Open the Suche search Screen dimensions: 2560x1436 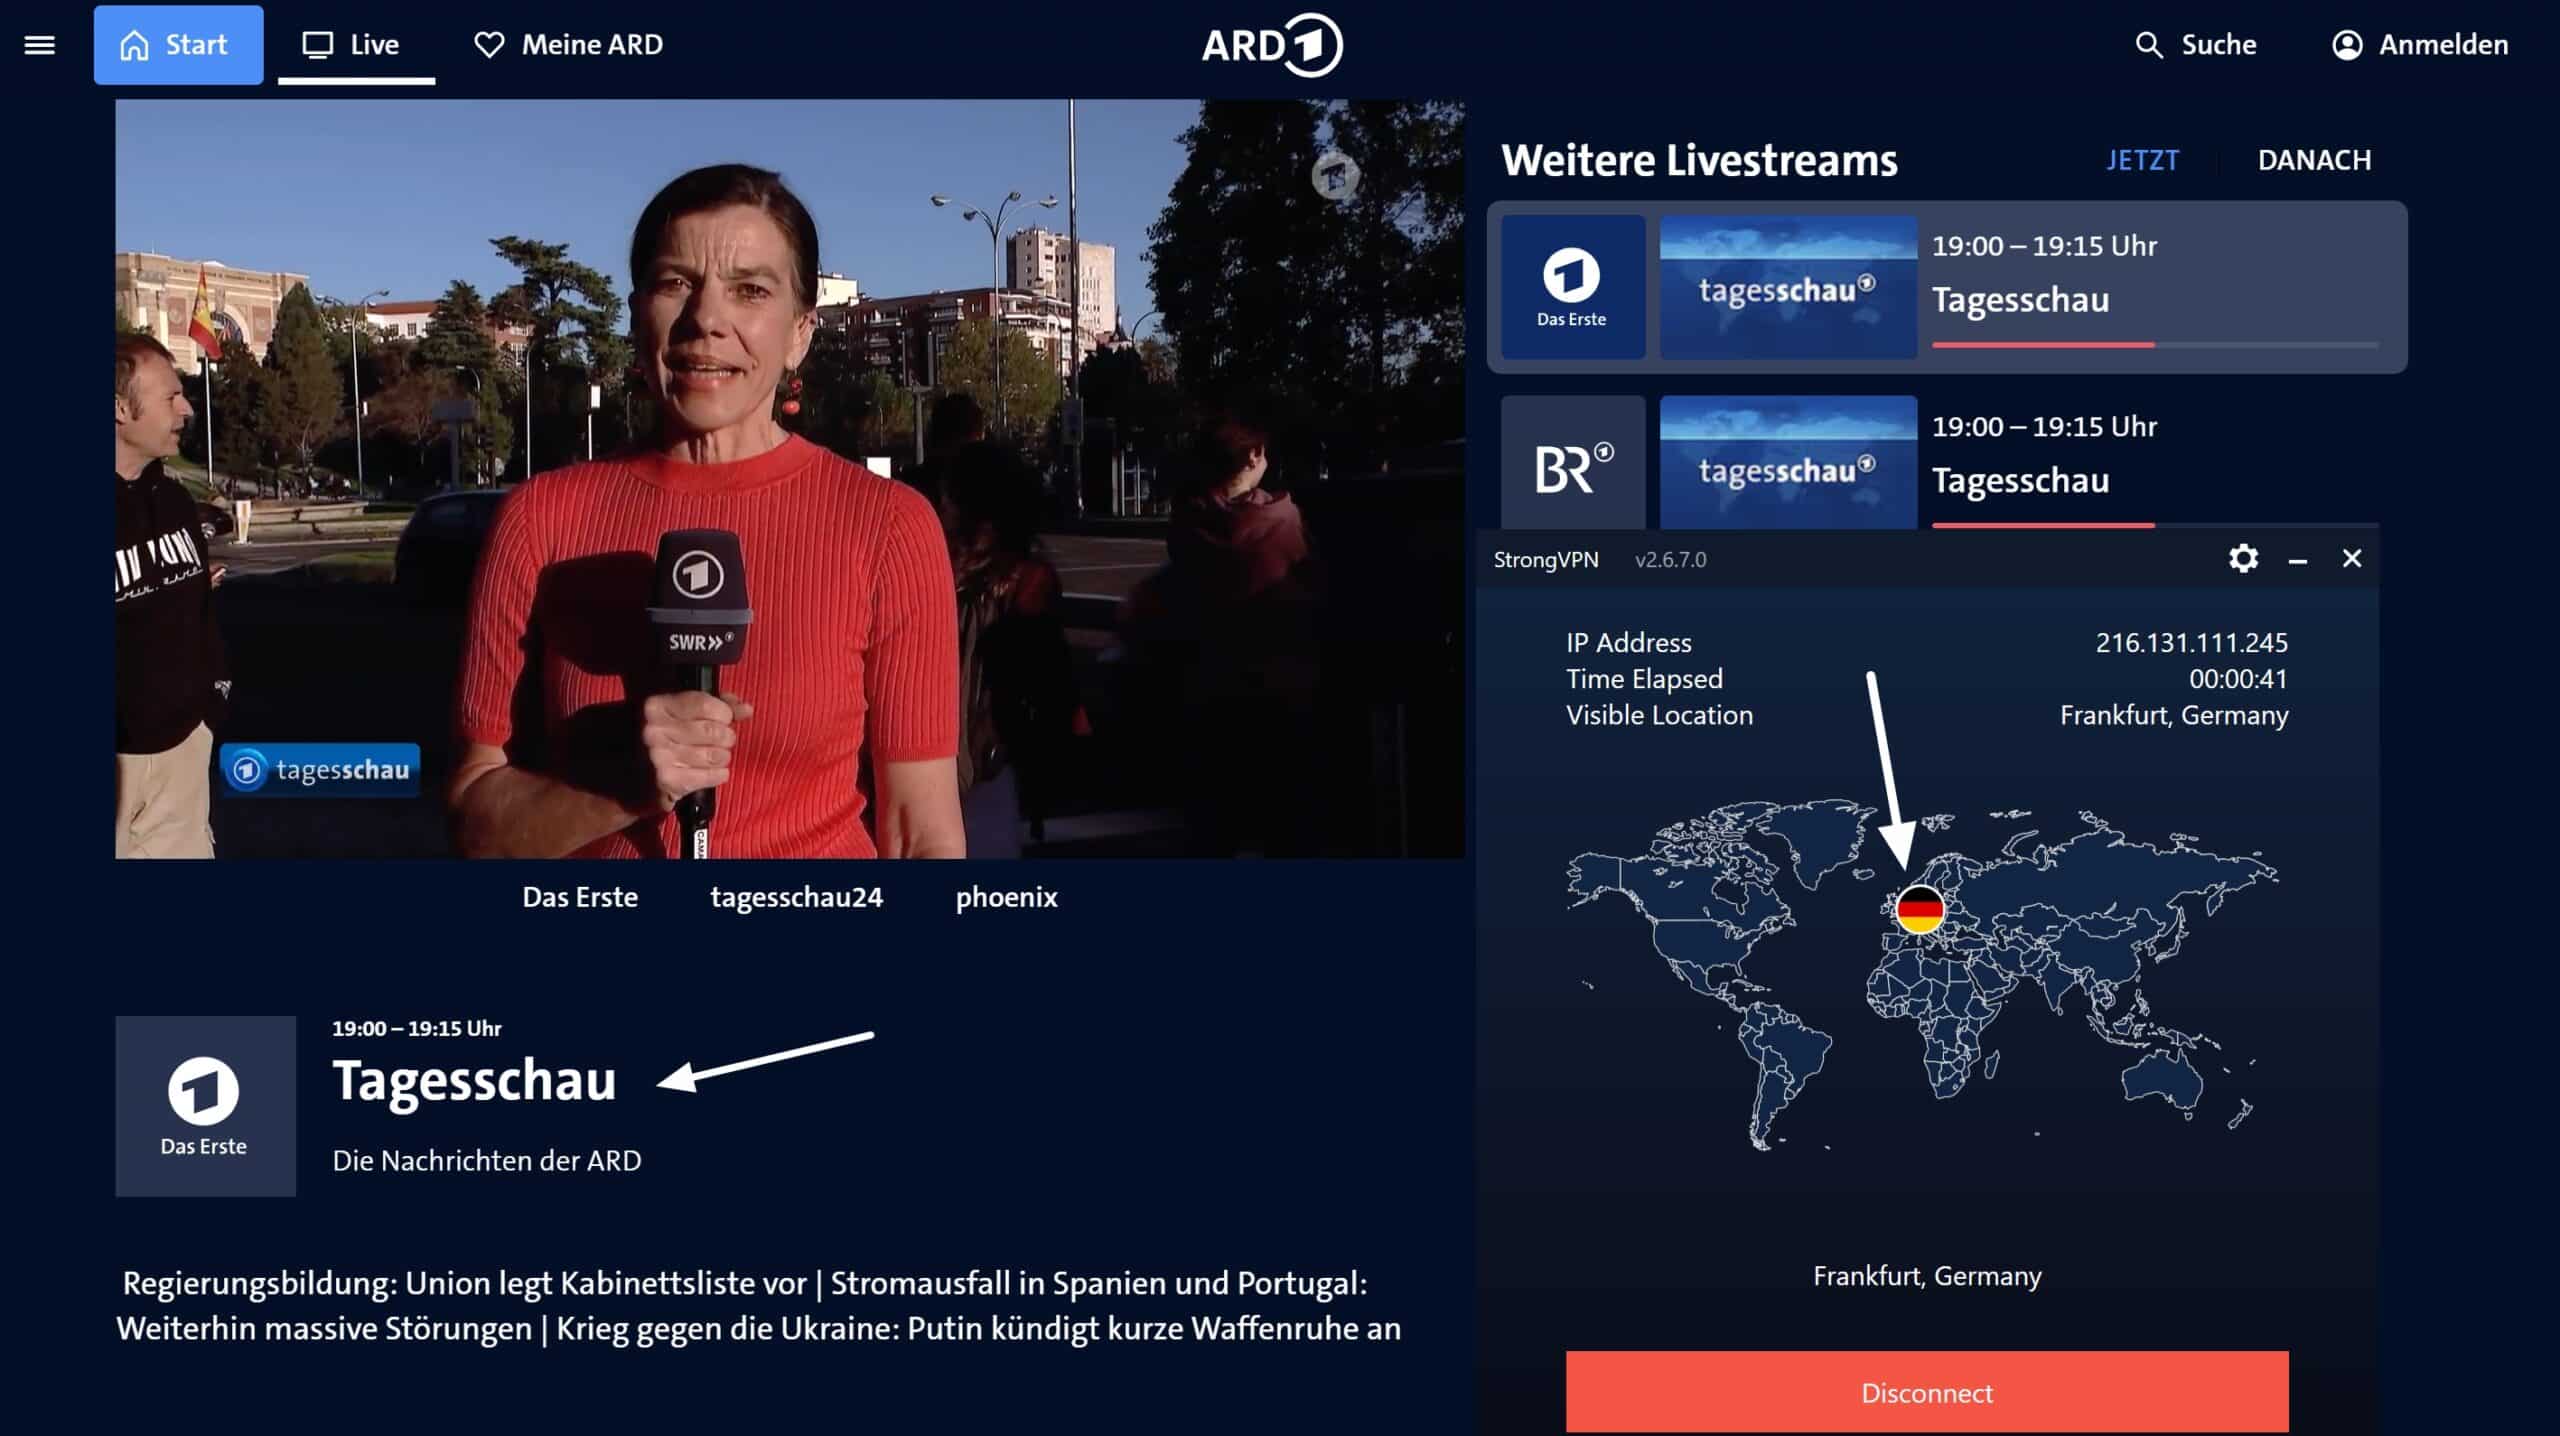pos(2195,45)
